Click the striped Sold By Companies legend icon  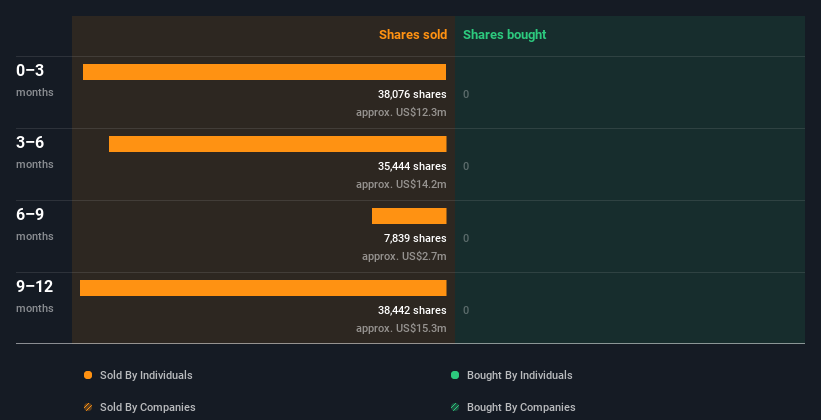pyautogui.click(x=88, y=407)
